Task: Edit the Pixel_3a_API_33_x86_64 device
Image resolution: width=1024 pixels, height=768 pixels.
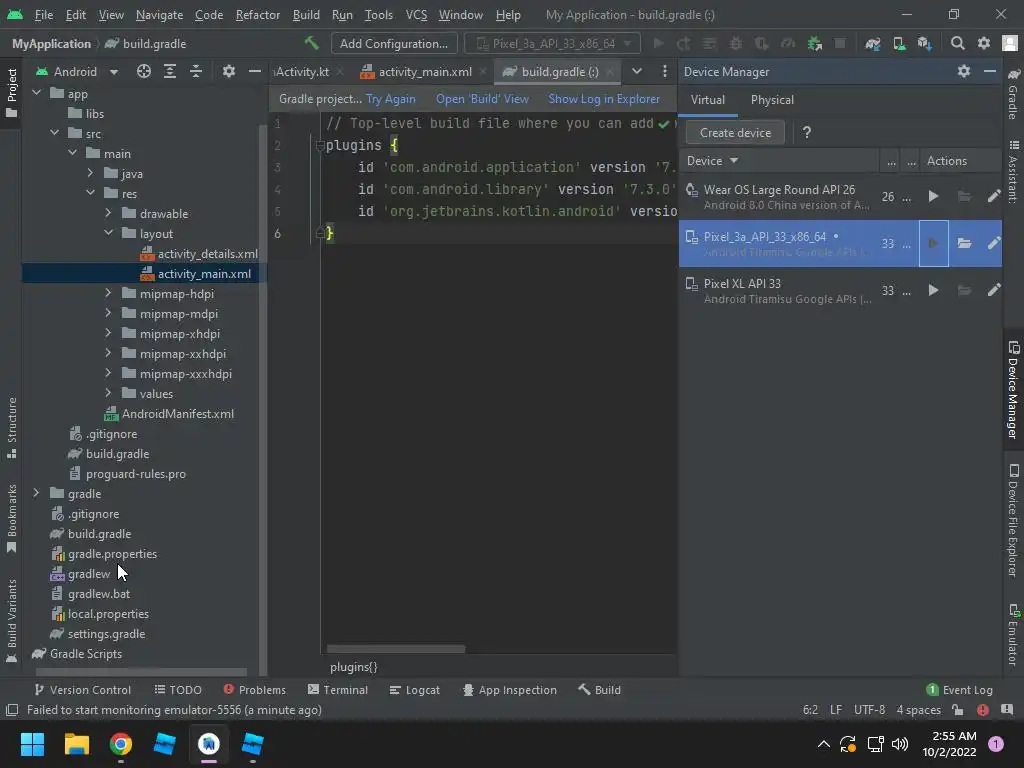Action: pos(994,243)
